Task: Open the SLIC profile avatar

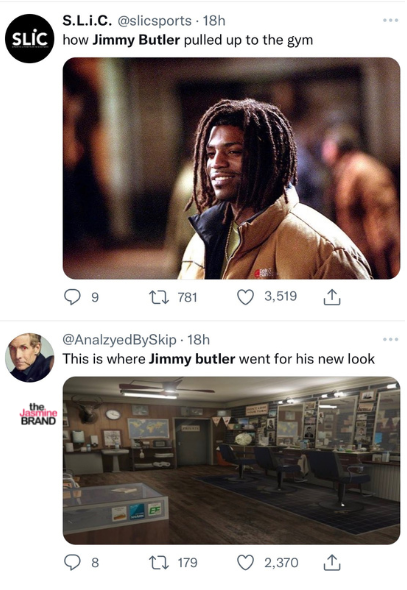Action: (x=29, y=38)
